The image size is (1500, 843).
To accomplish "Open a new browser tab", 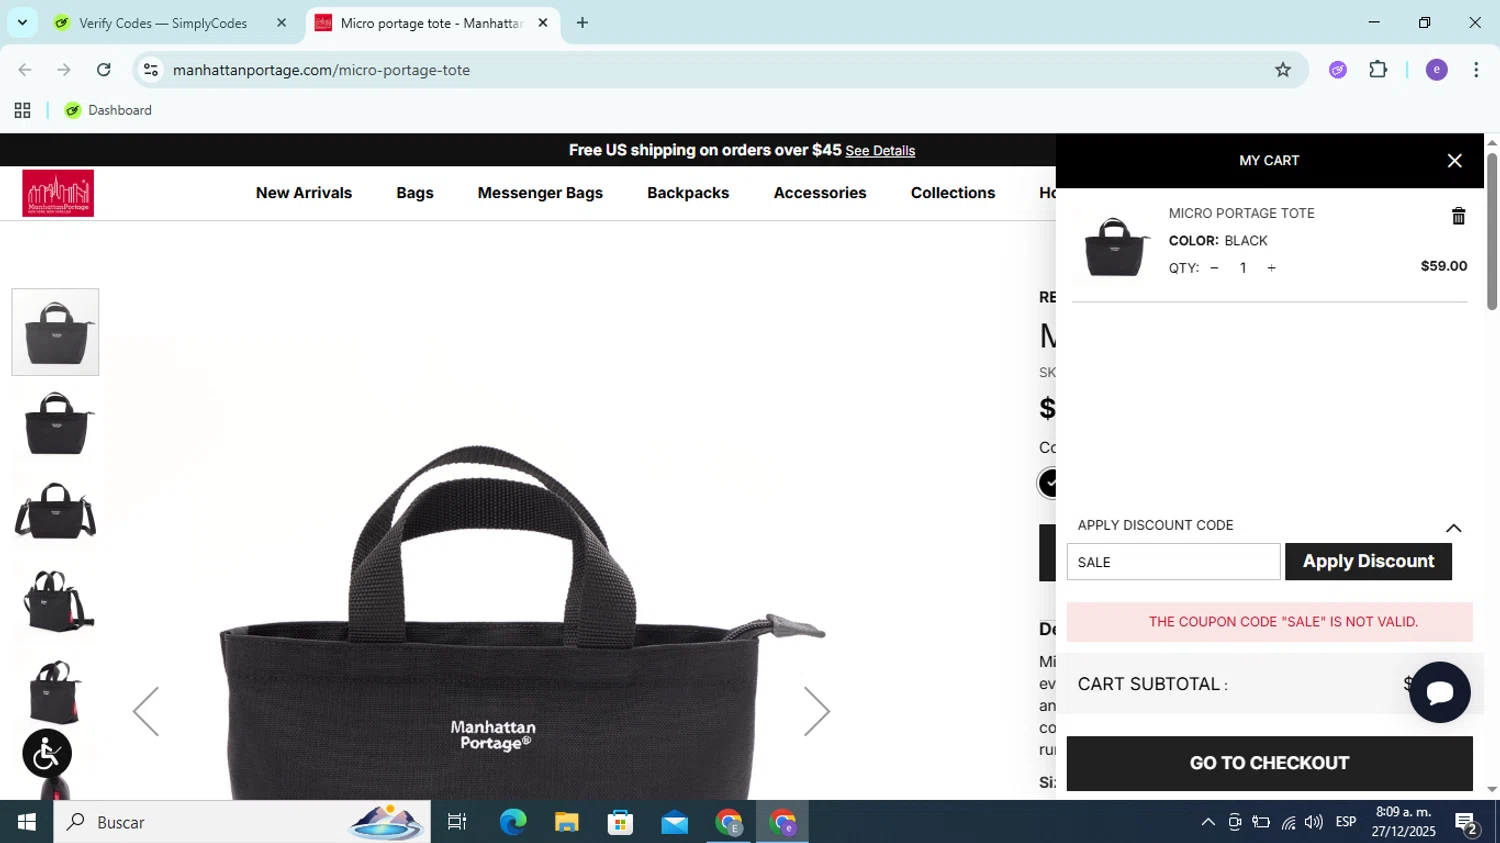I will (x=582, y=23).
